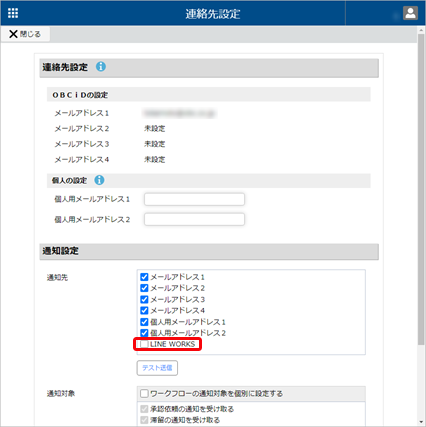Click the scrollbar down arrow
Screen dimensions: 426x427
(421, 422)
